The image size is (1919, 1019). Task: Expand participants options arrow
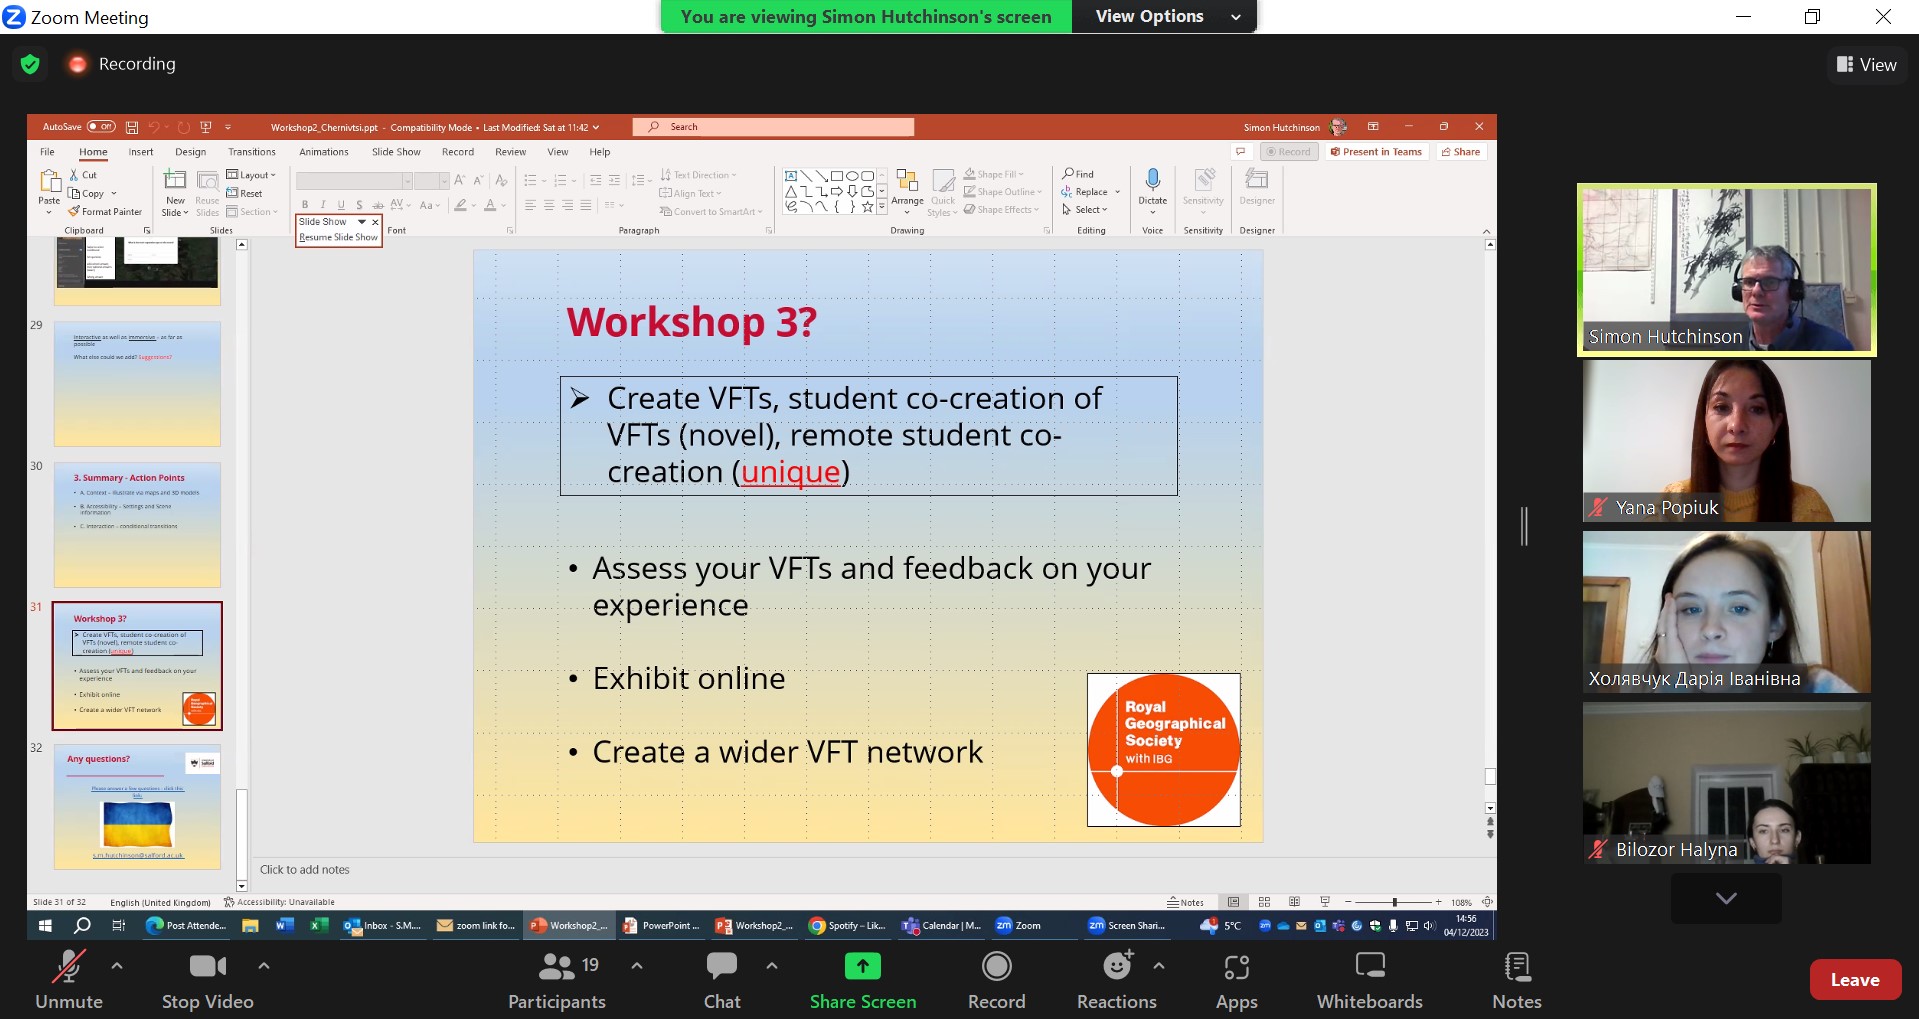coord(637,966)
